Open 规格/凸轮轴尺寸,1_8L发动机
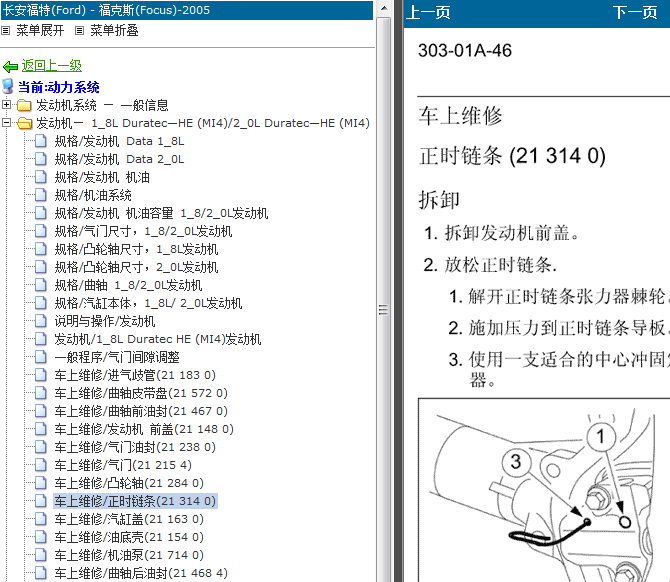The height and width of the screenshot is (582, 670). [x=136, y=249]
